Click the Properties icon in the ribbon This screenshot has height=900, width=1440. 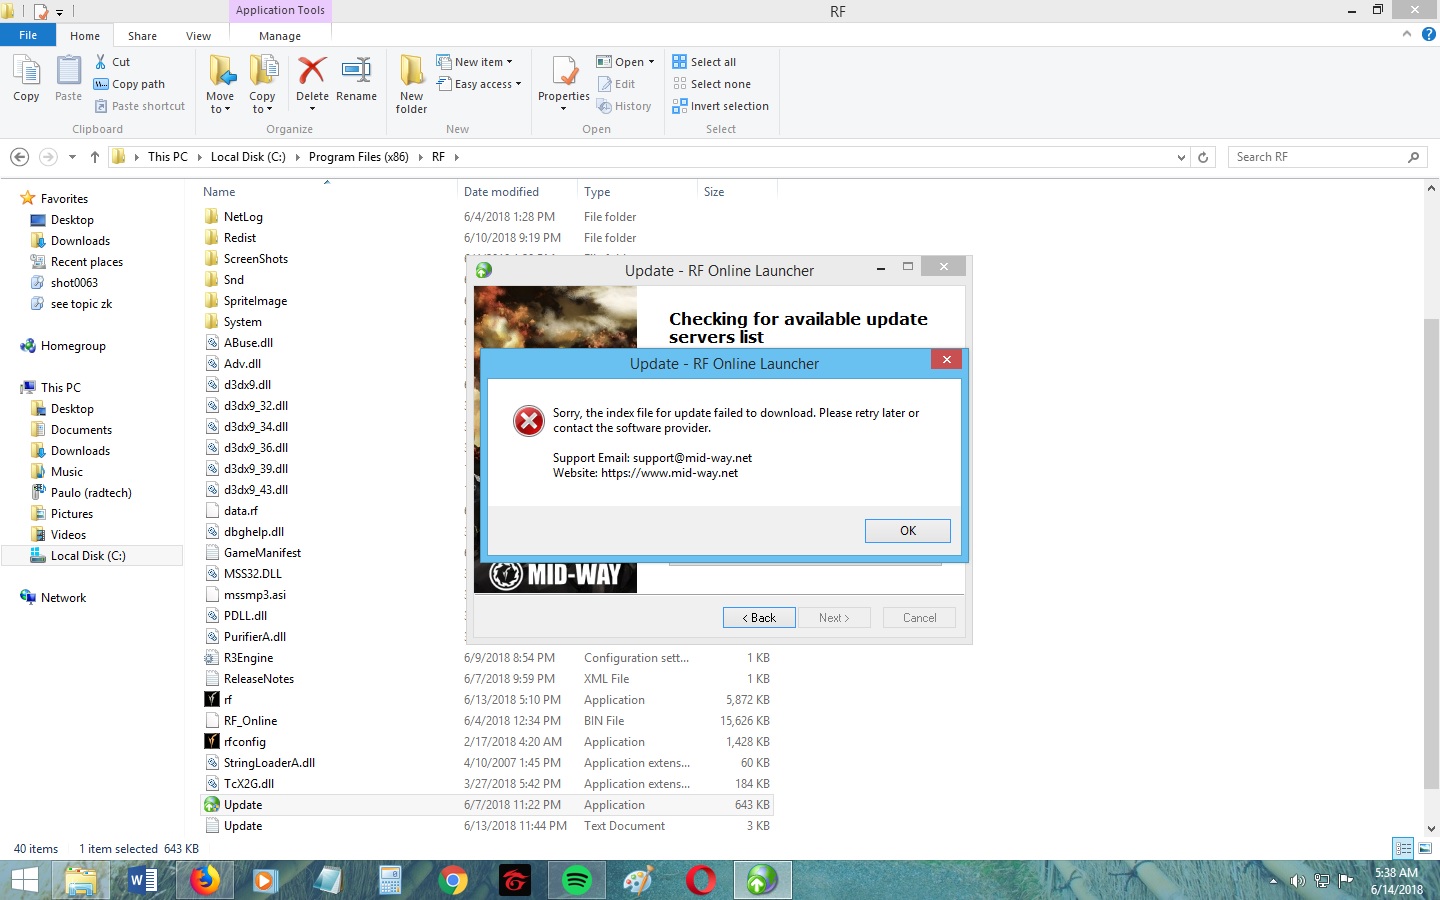click(x=564, y=79)
